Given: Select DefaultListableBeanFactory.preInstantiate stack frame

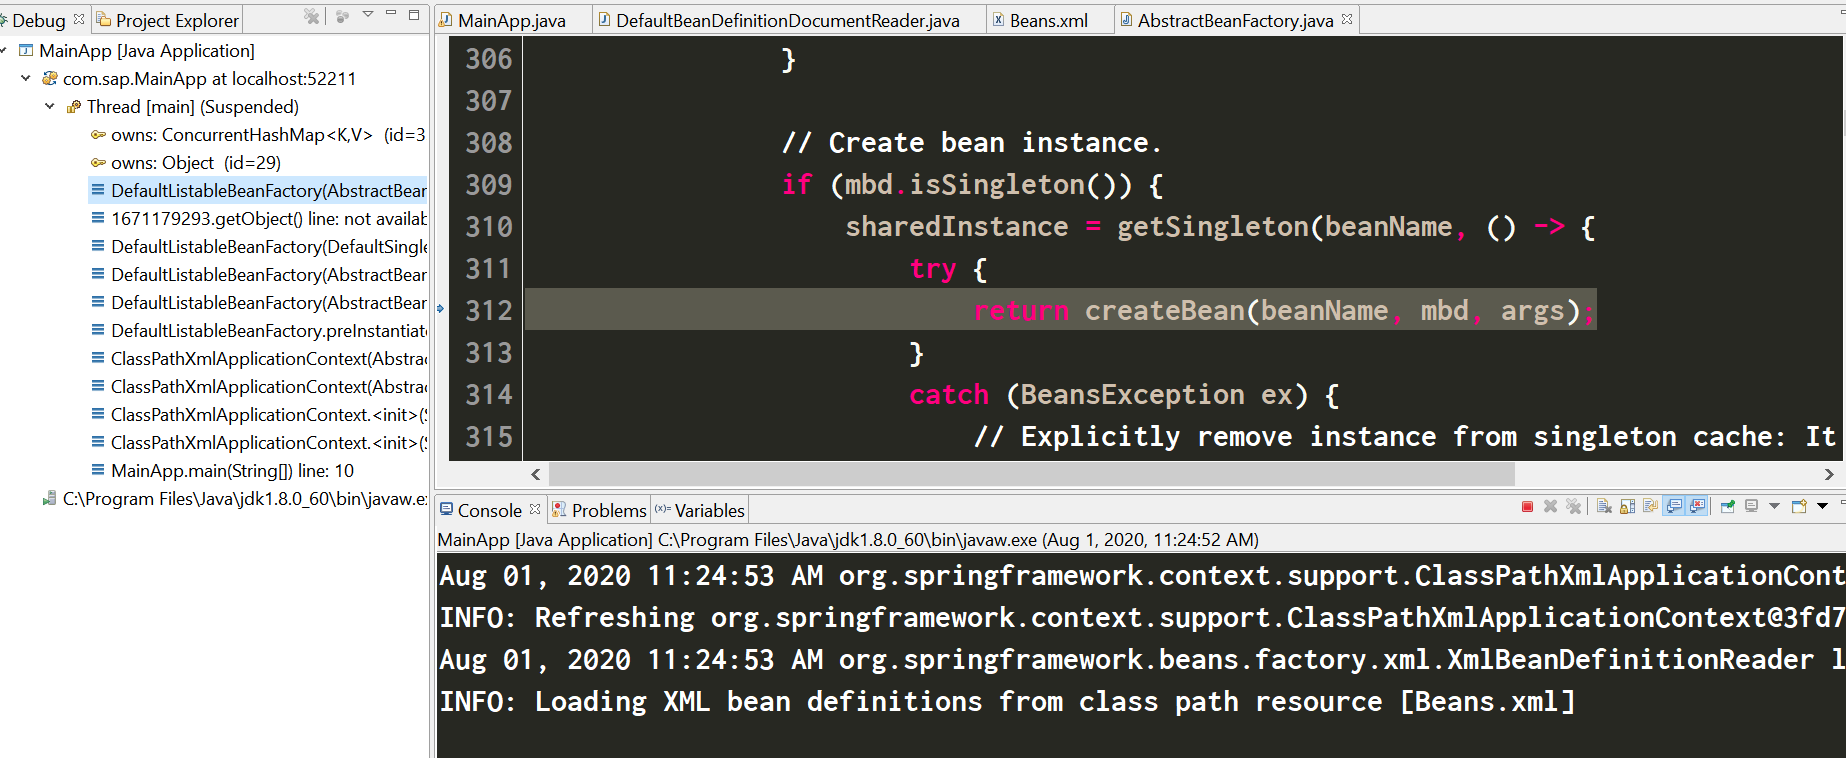Looking at the screenshot, I should click(258, 331).
